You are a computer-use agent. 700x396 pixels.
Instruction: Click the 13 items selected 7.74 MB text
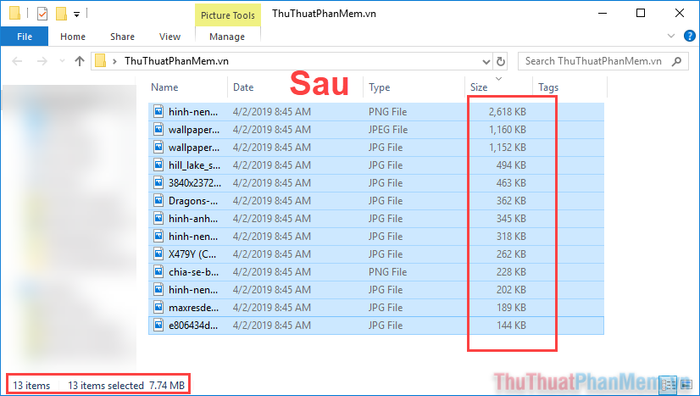[126, 385]
